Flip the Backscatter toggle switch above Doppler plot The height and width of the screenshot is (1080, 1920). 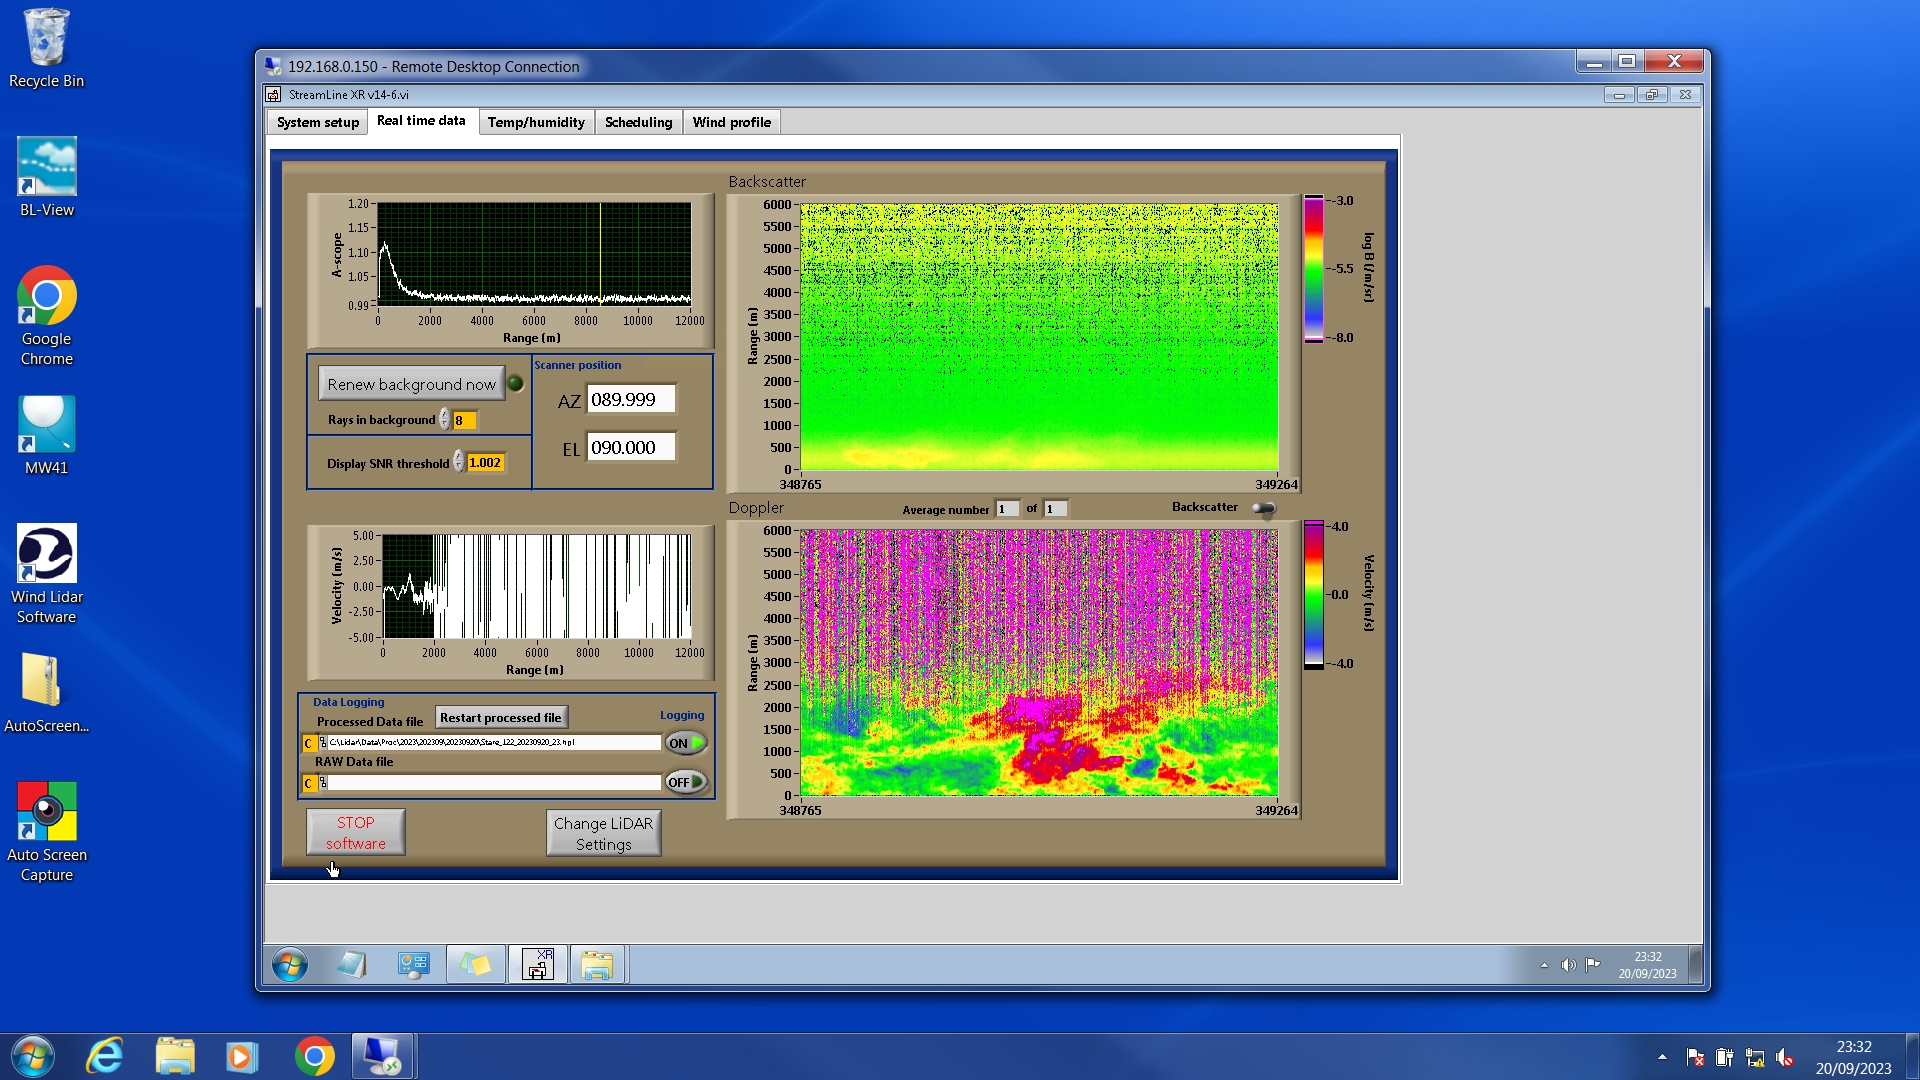1264,508
